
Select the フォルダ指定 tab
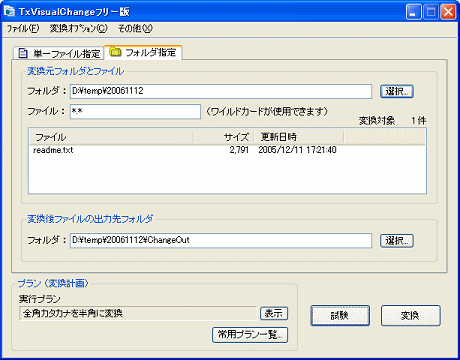tap(143, 52)
